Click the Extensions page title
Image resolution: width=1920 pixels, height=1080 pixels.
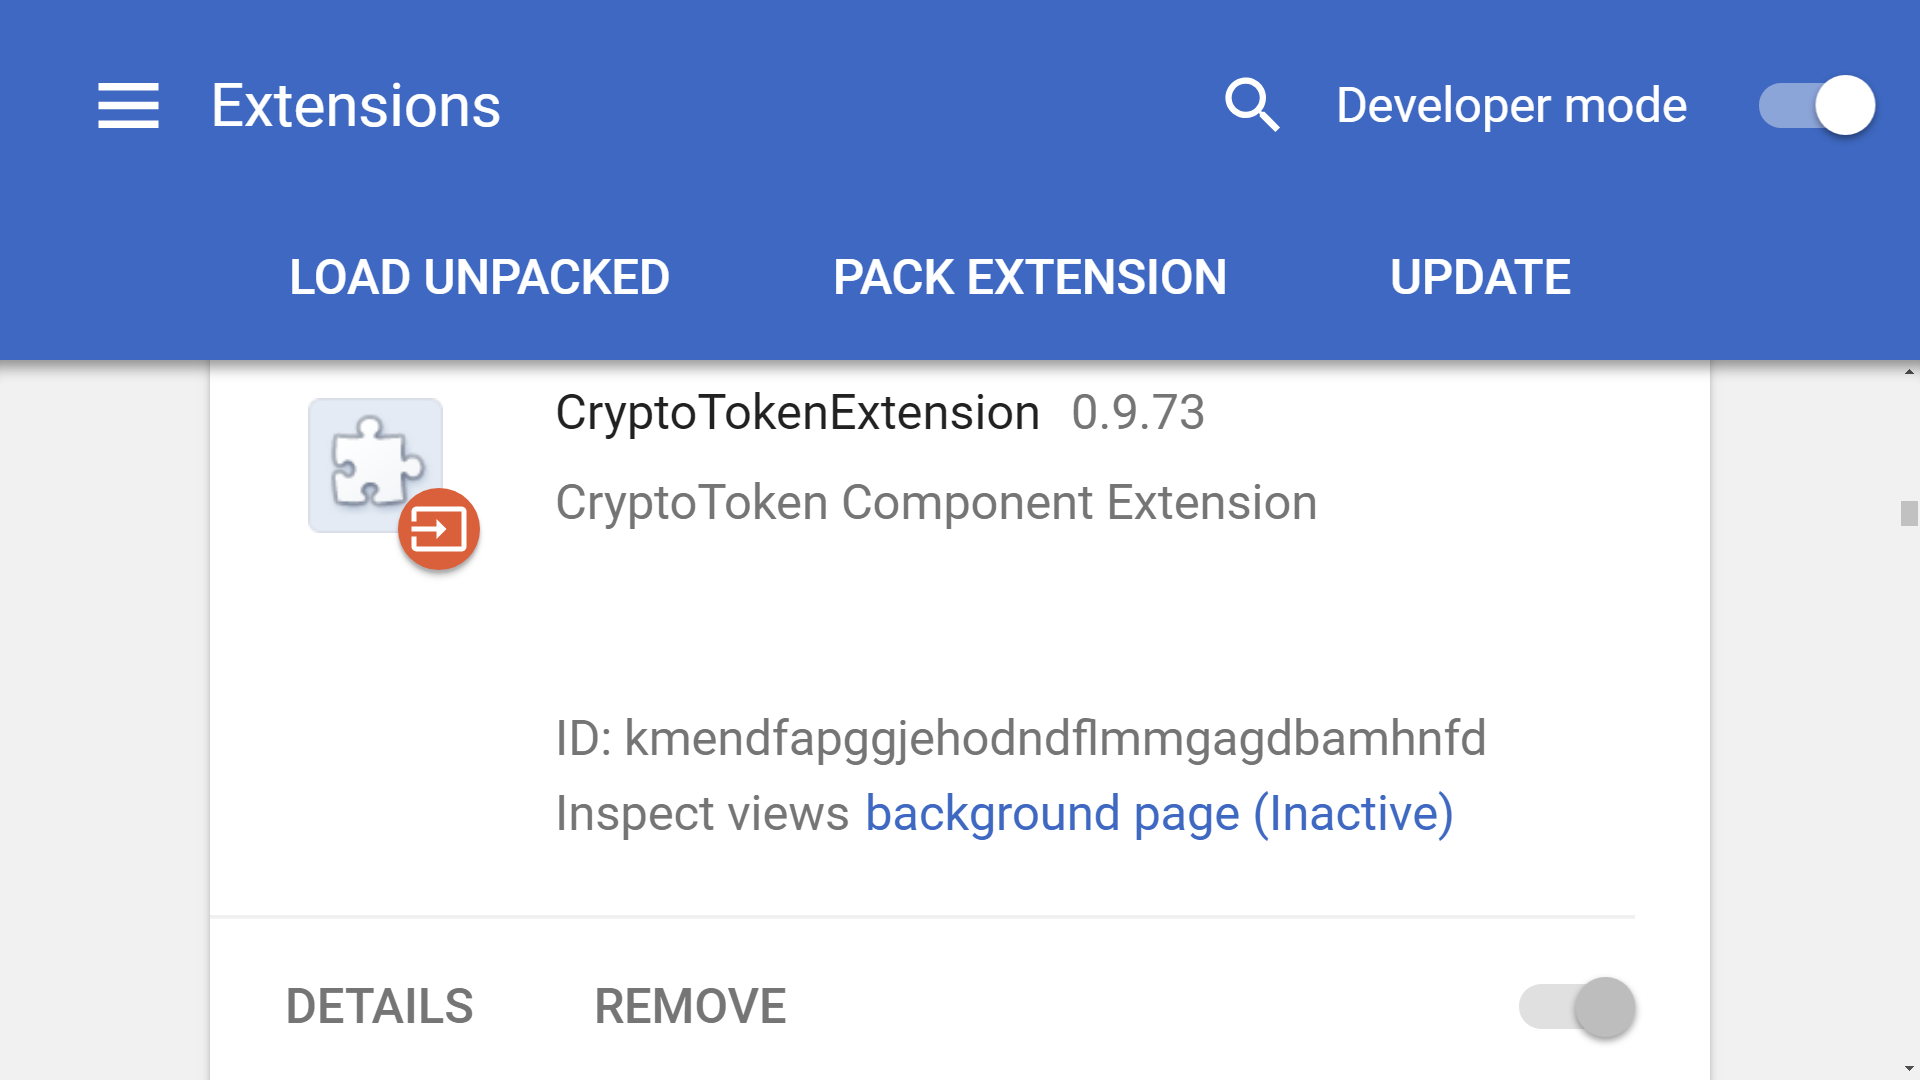pos(356,106)
